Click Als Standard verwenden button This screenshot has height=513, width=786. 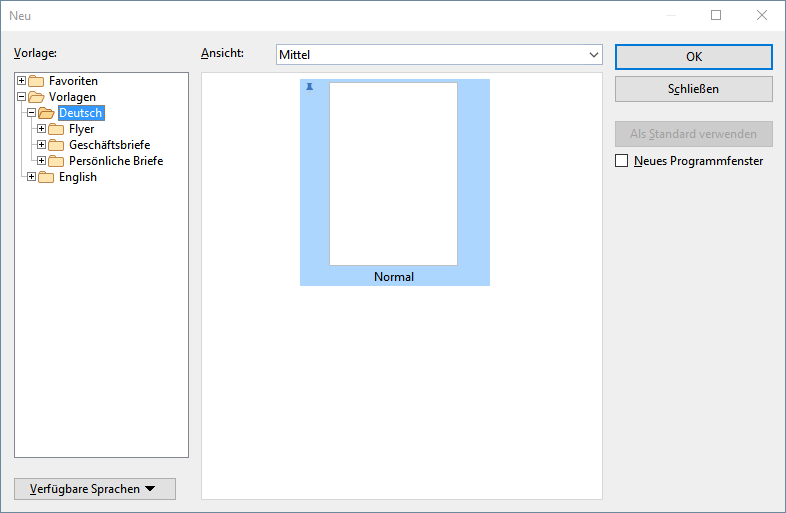pos(694,134)
